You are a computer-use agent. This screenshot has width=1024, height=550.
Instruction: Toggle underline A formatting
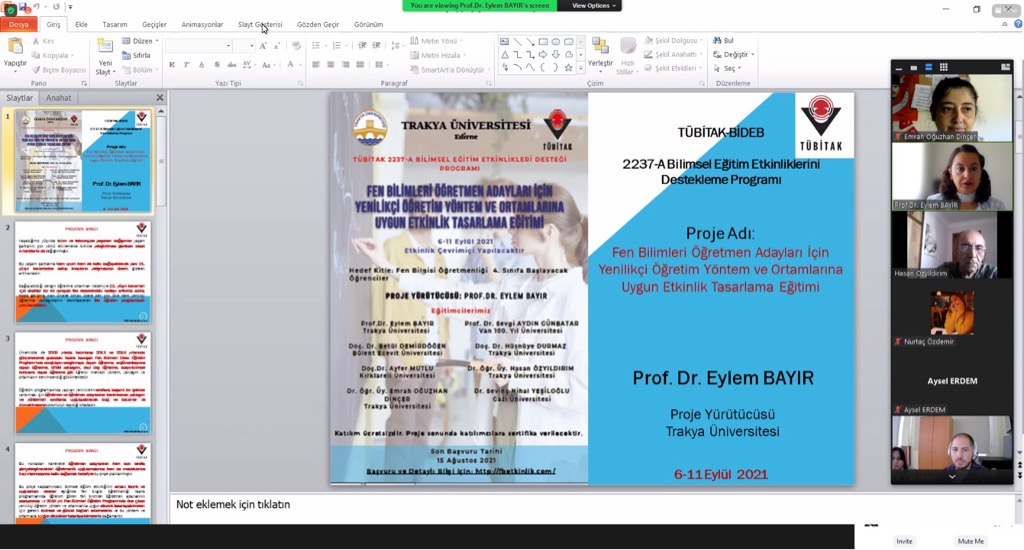[202, 65]
